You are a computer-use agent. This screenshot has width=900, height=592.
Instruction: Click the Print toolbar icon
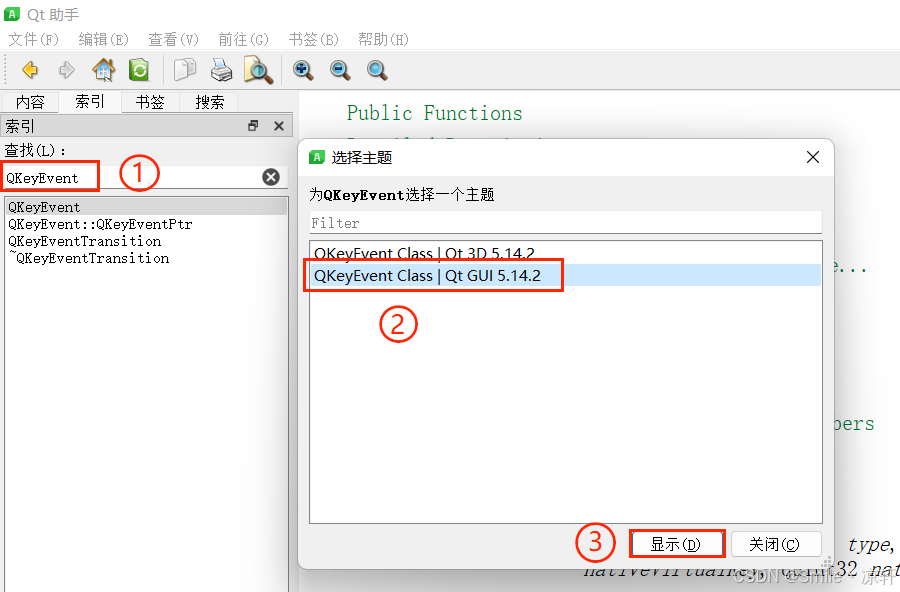(x=222, y=70)
